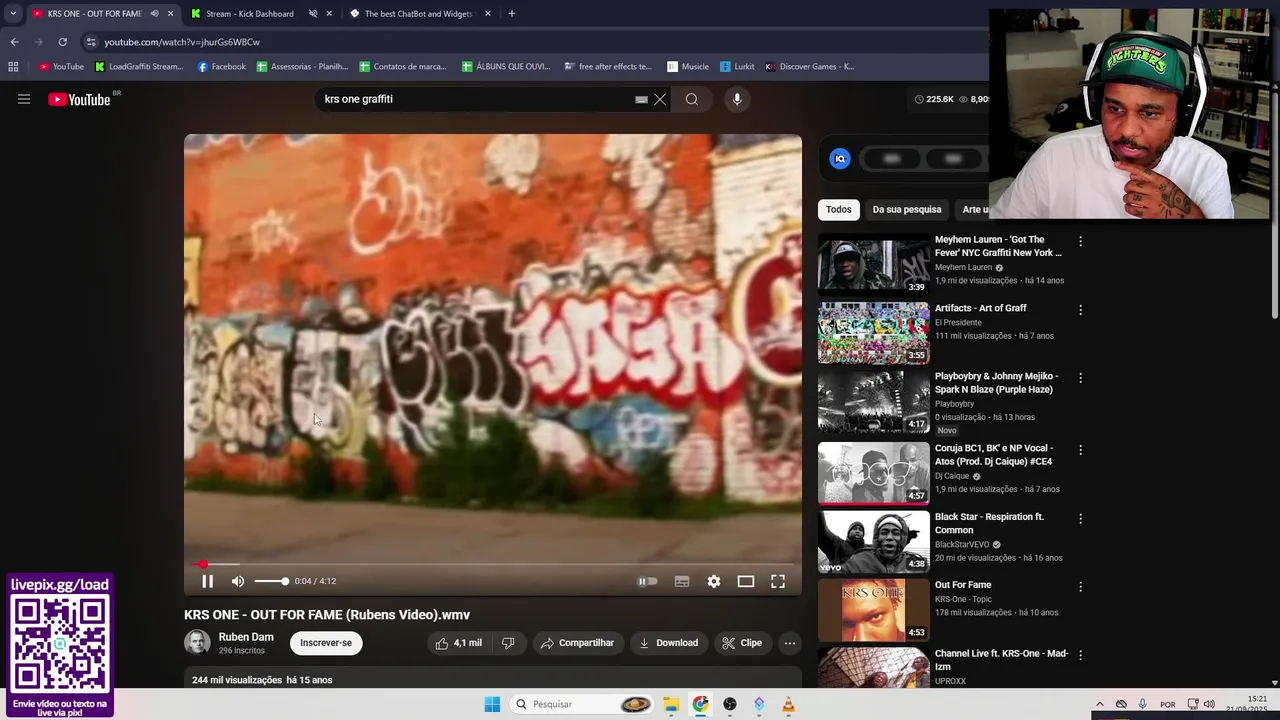The height and width of the screenshot is (720, 1280).
Task: Subscribe with Inscrever-se button
Action: 326,643
